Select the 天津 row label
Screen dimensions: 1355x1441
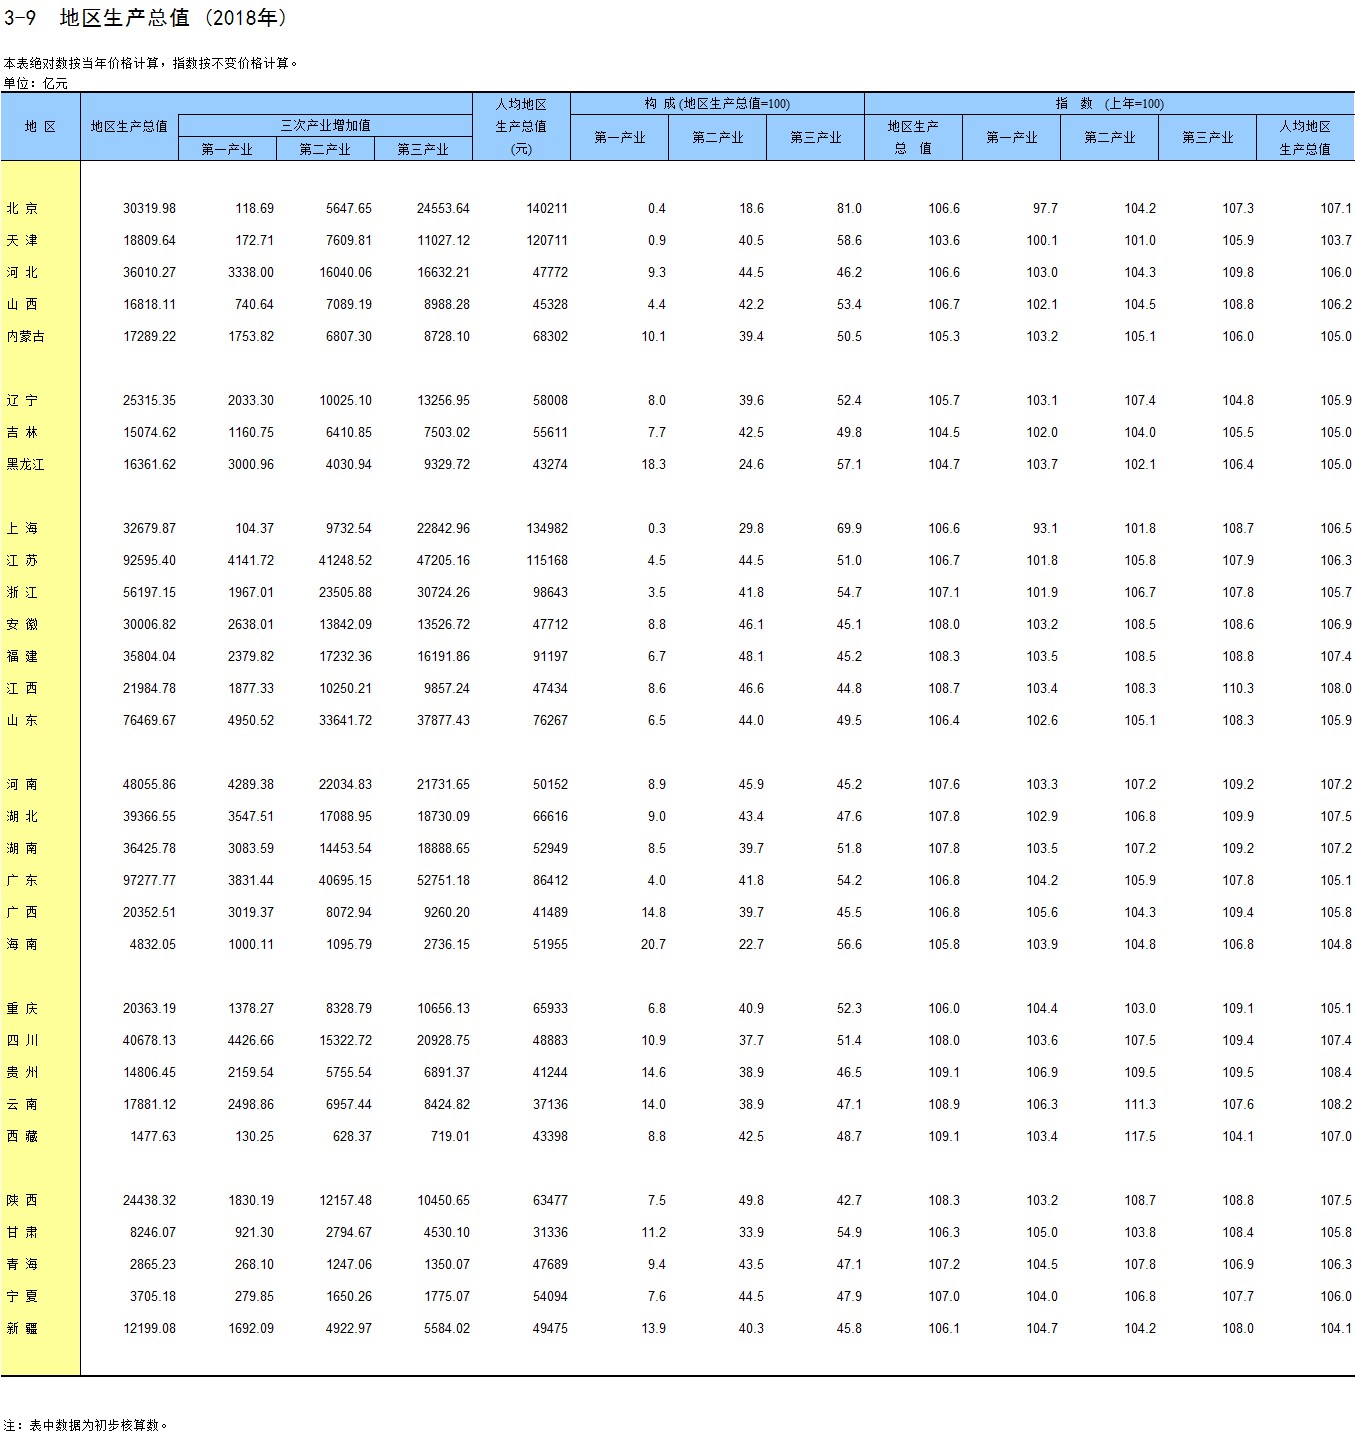coord(22,240)
